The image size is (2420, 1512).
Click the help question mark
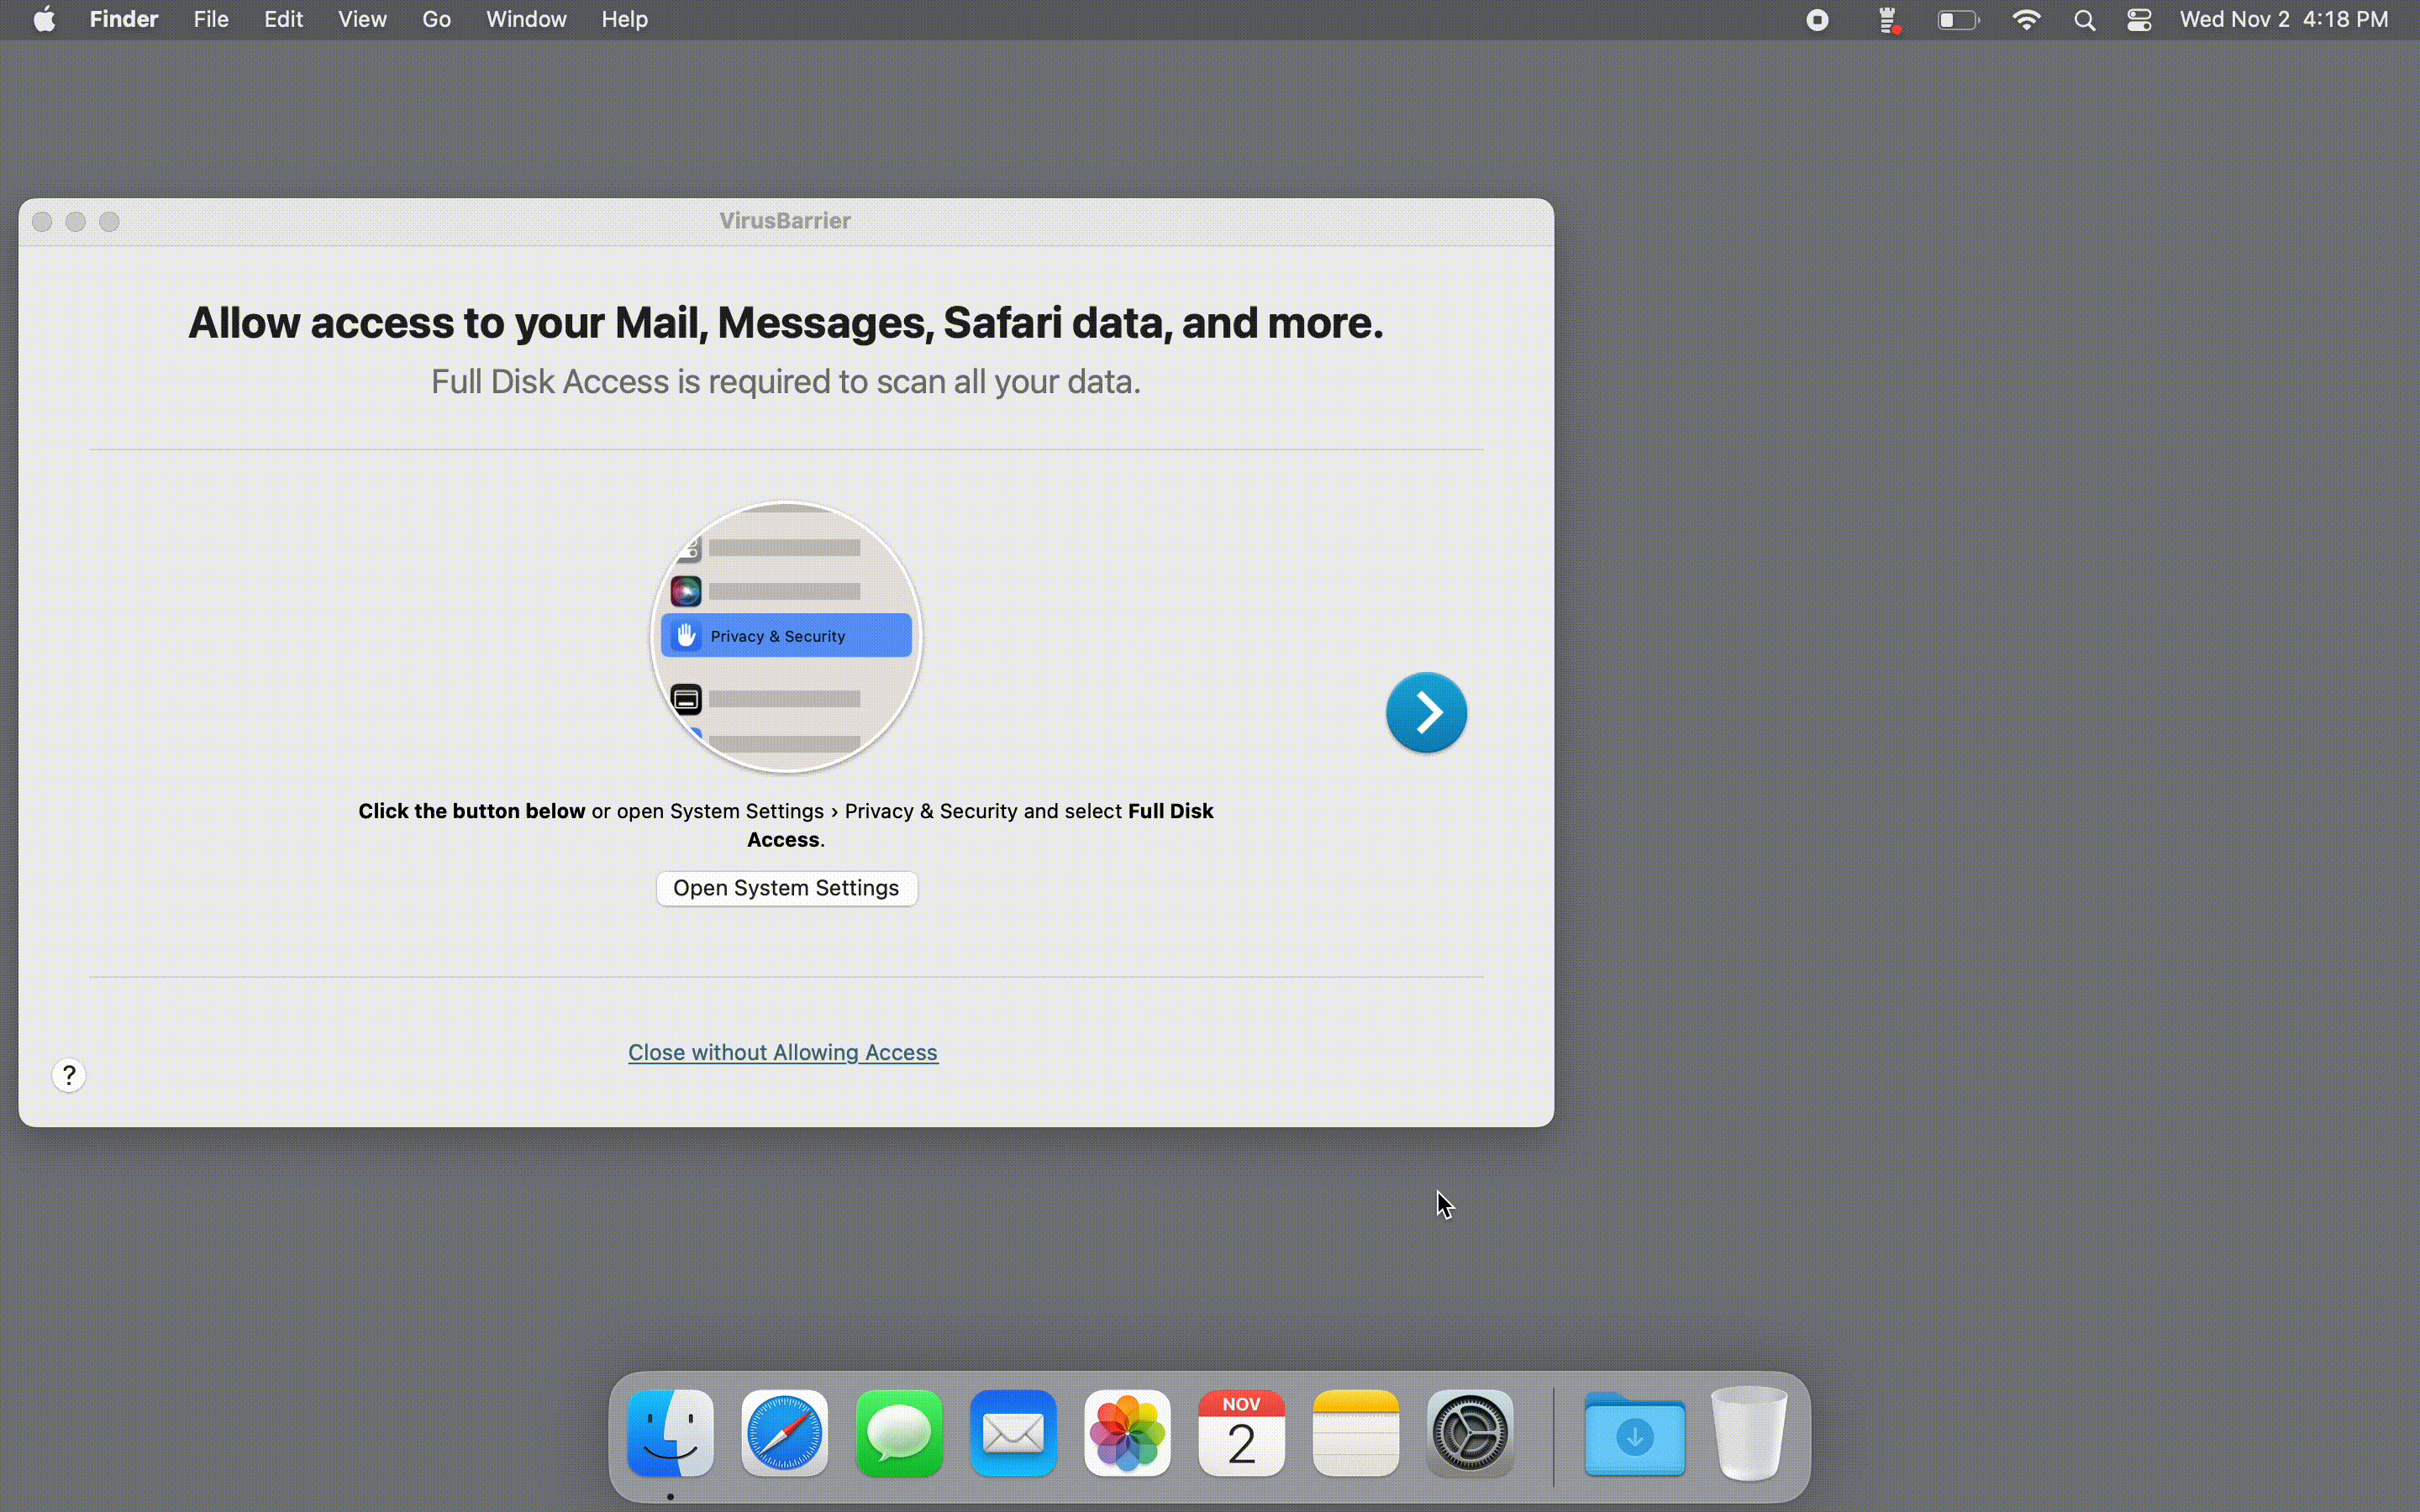point(68,1075)
